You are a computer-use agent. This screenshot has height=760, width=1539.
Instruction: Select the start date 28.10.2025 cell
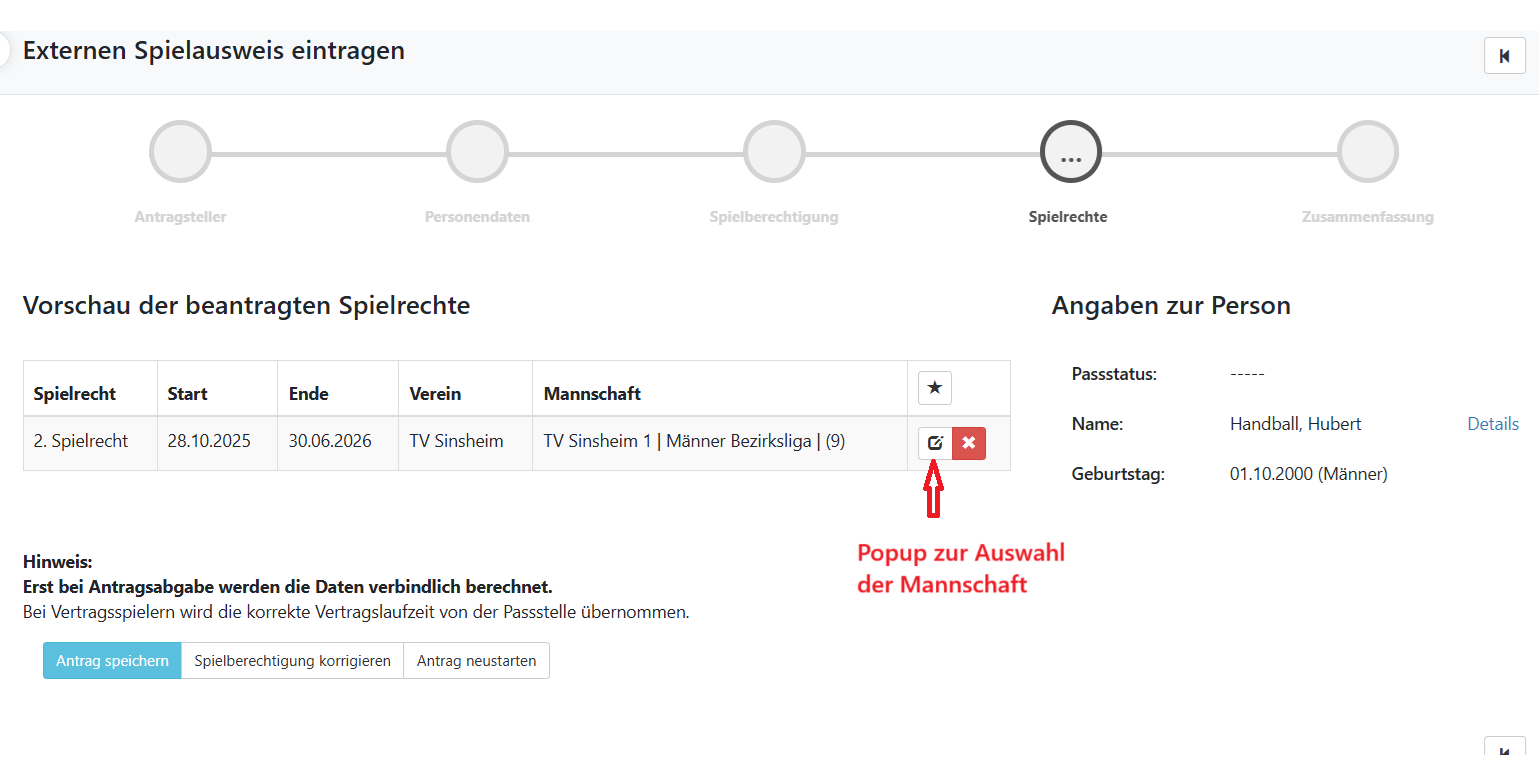(x=209, y=441)
